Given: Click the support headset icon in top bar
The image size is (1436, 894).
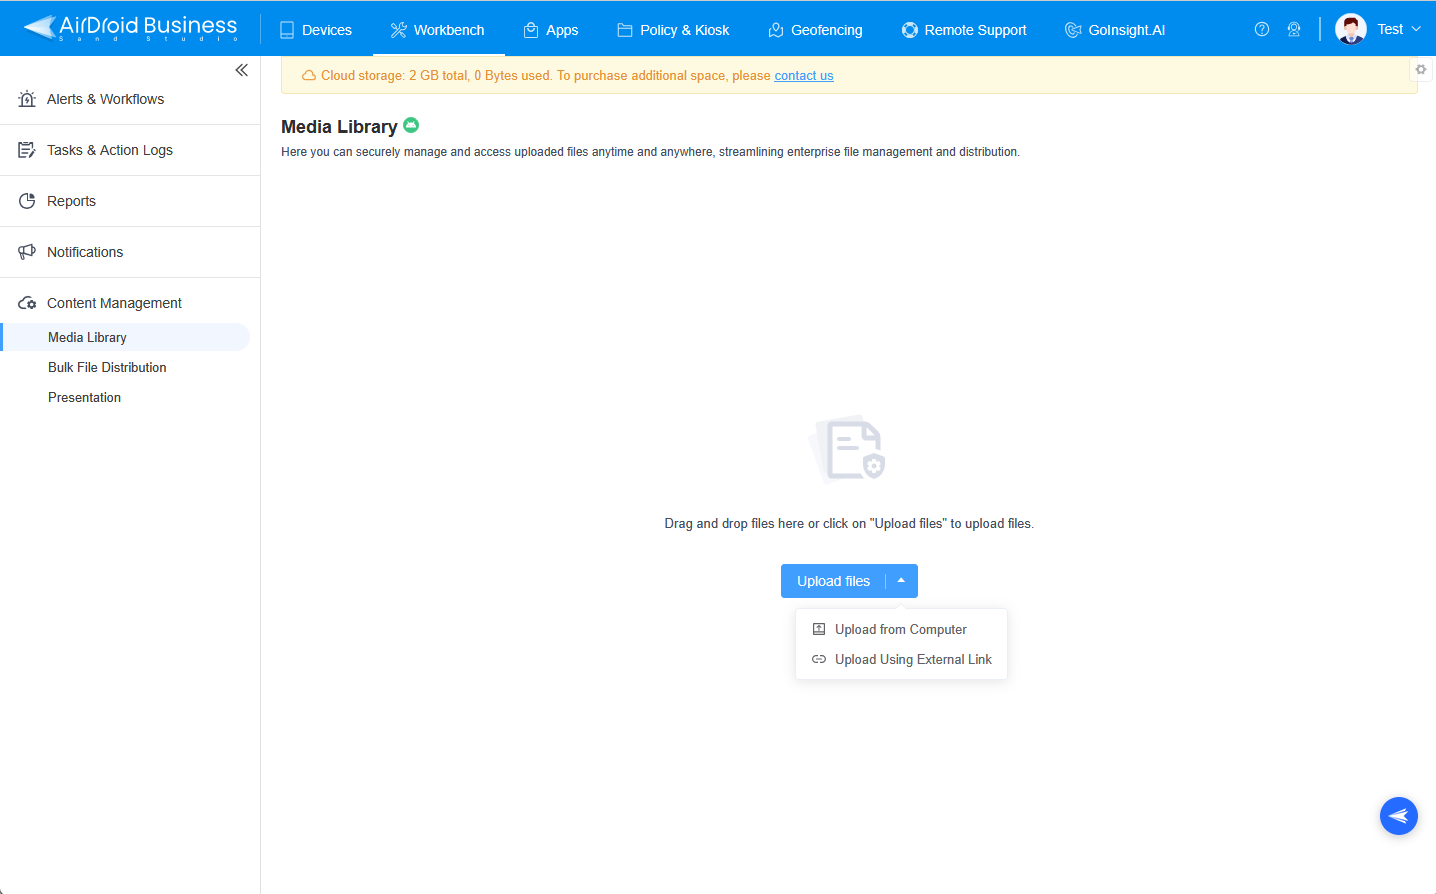Looking at the screenshot, I should 1294,29.
